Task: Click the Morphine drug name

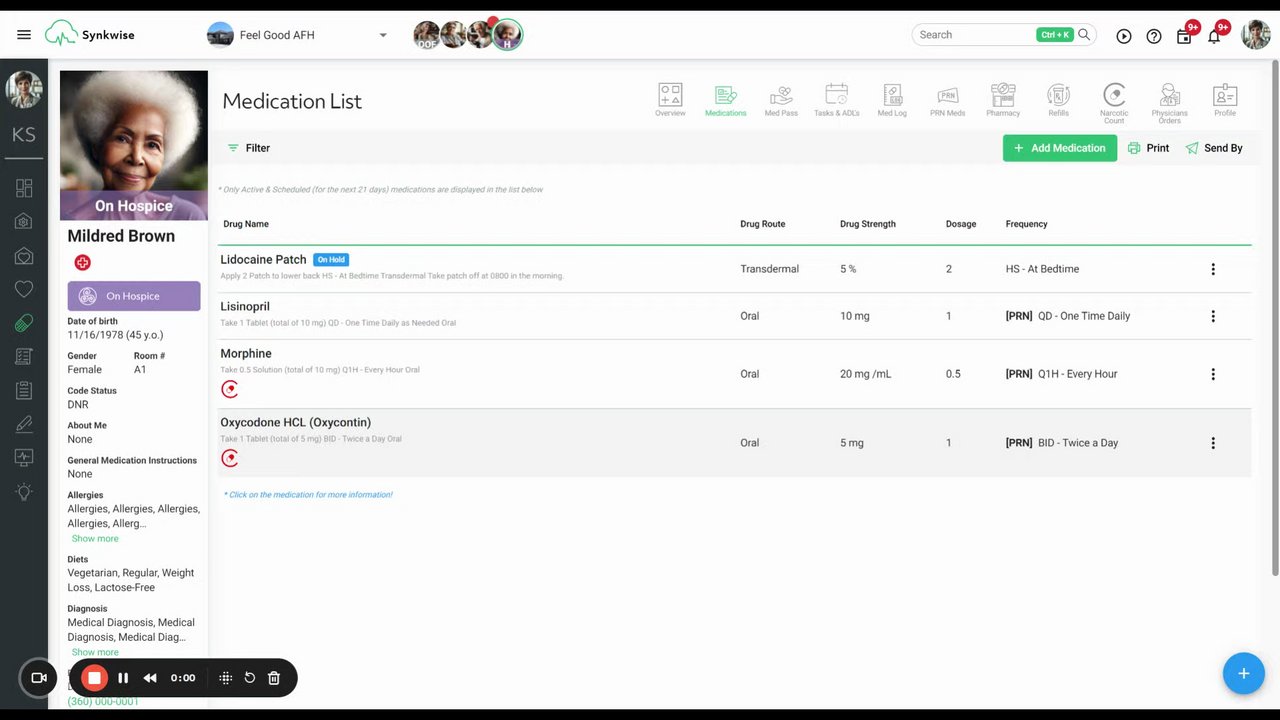Action: click(x=246, y=354)
